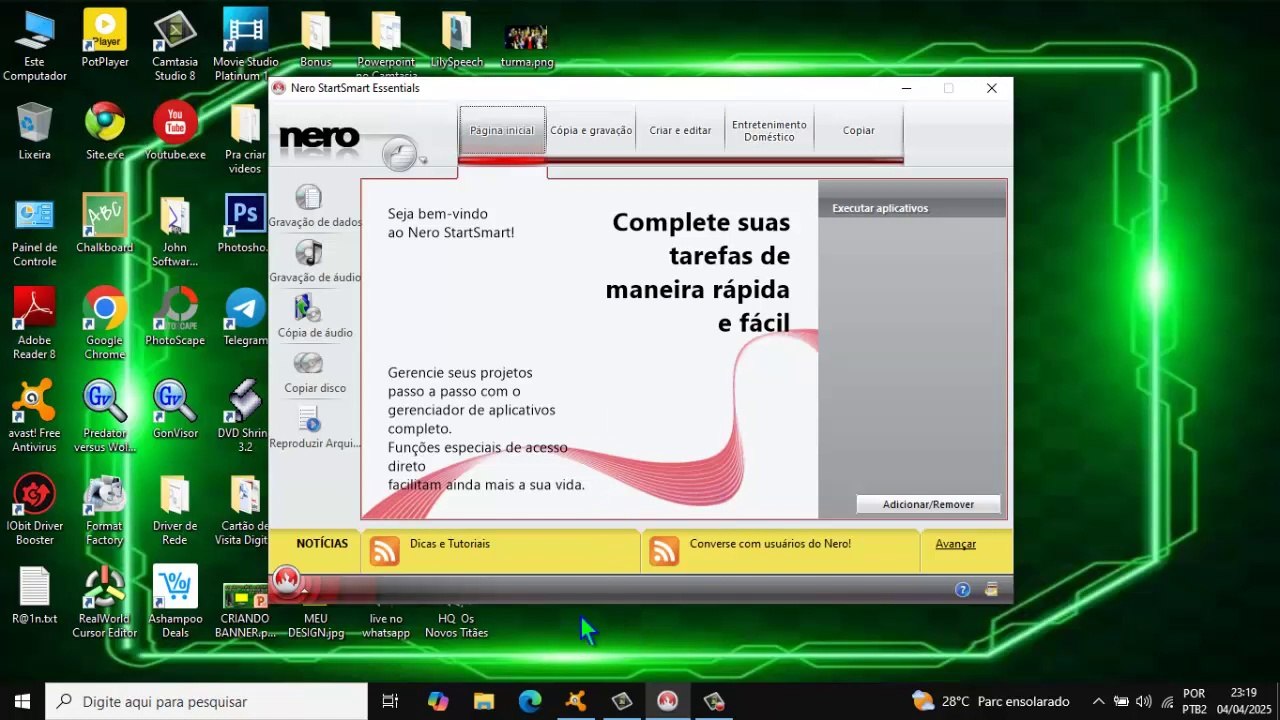Screen dimensions: 1280x720
Task: Open Converse com usuários do Nero feed
Action: click(x=770, y=544)
